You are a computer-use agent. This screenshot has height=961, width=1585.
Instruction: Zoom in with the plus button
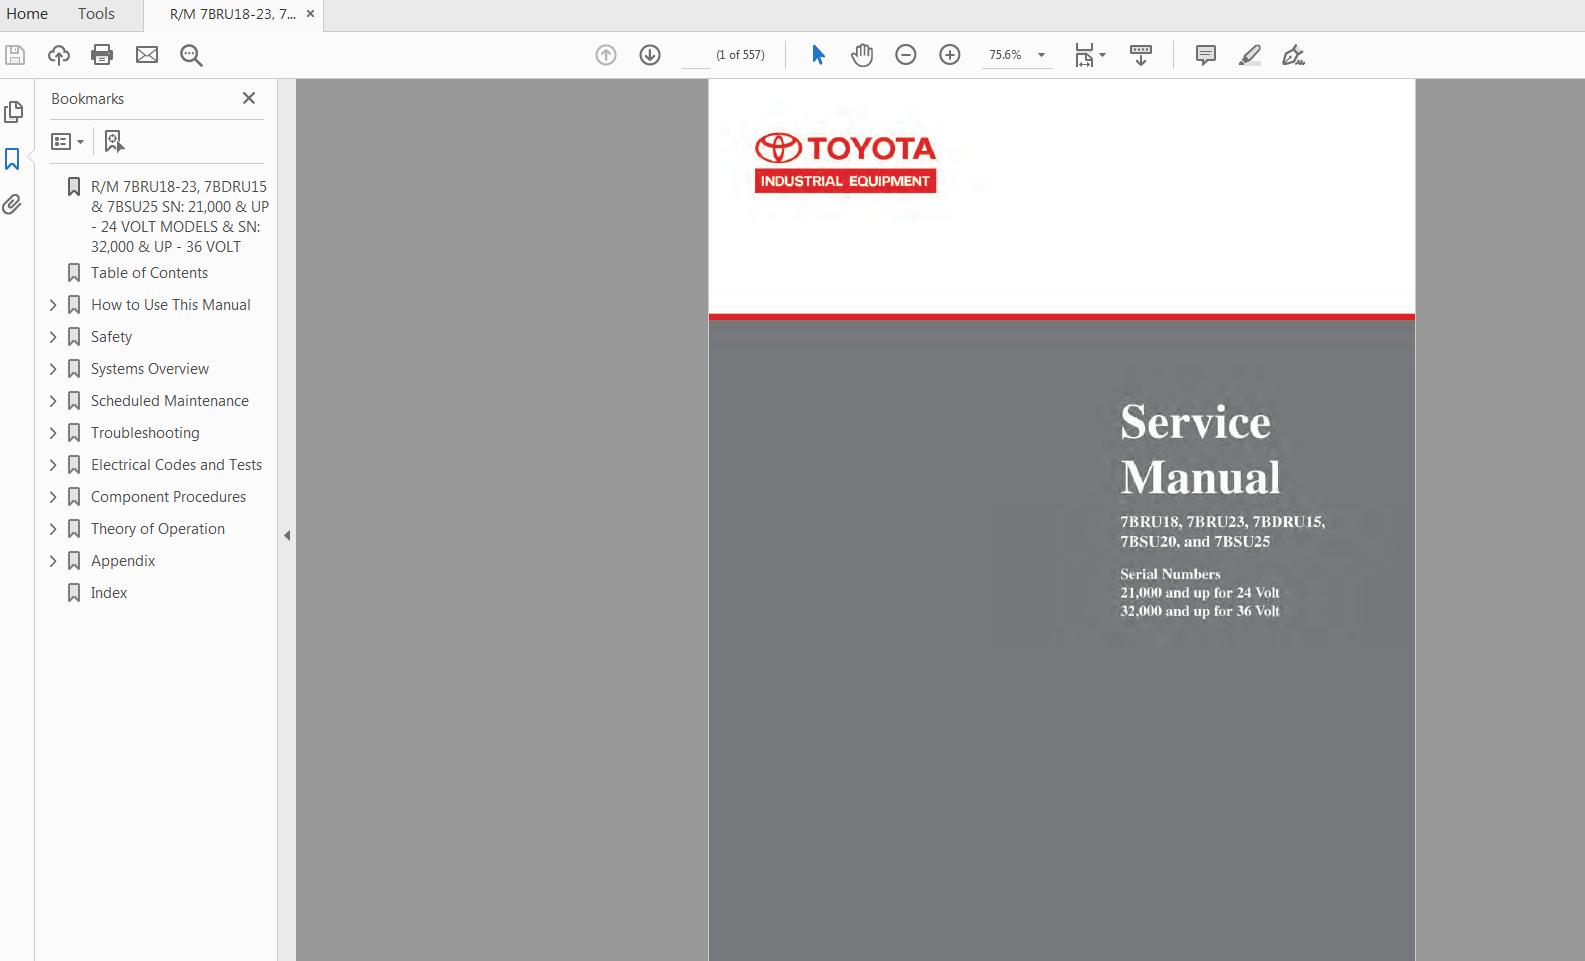tap(950, 55)
